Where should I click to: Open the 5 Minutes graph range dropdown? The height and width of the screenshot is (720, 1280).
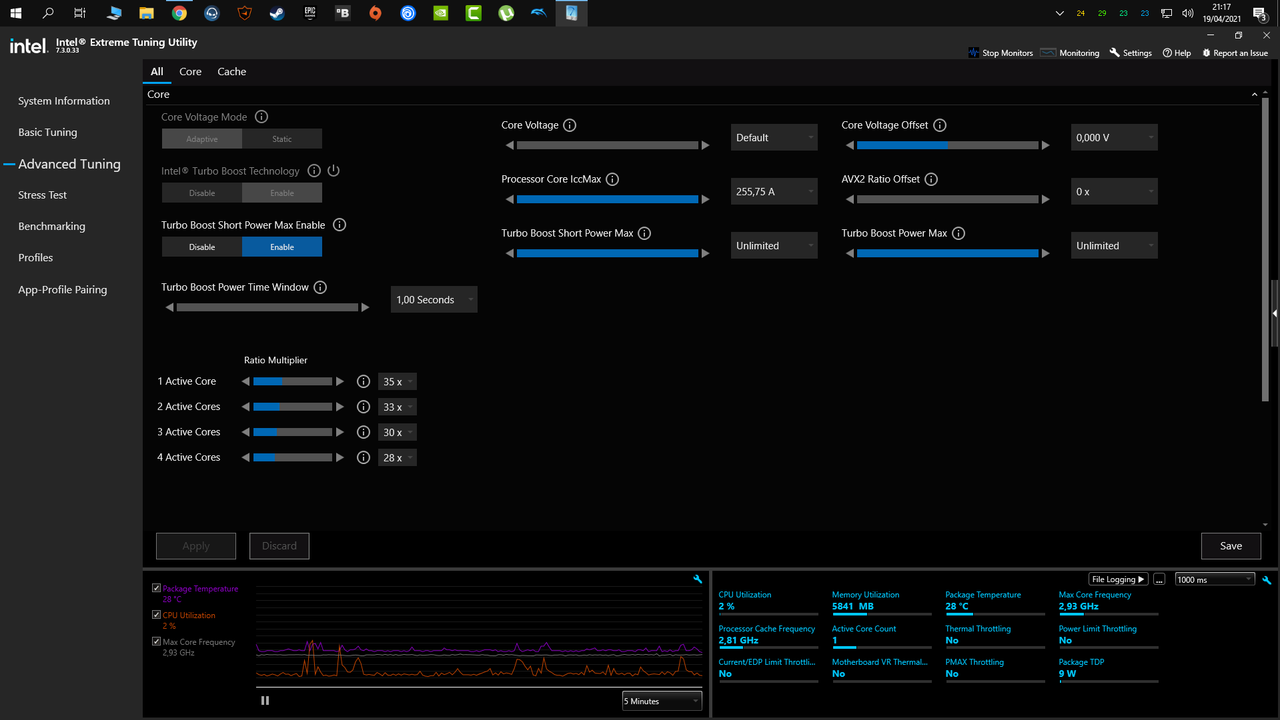coord(662,701)
